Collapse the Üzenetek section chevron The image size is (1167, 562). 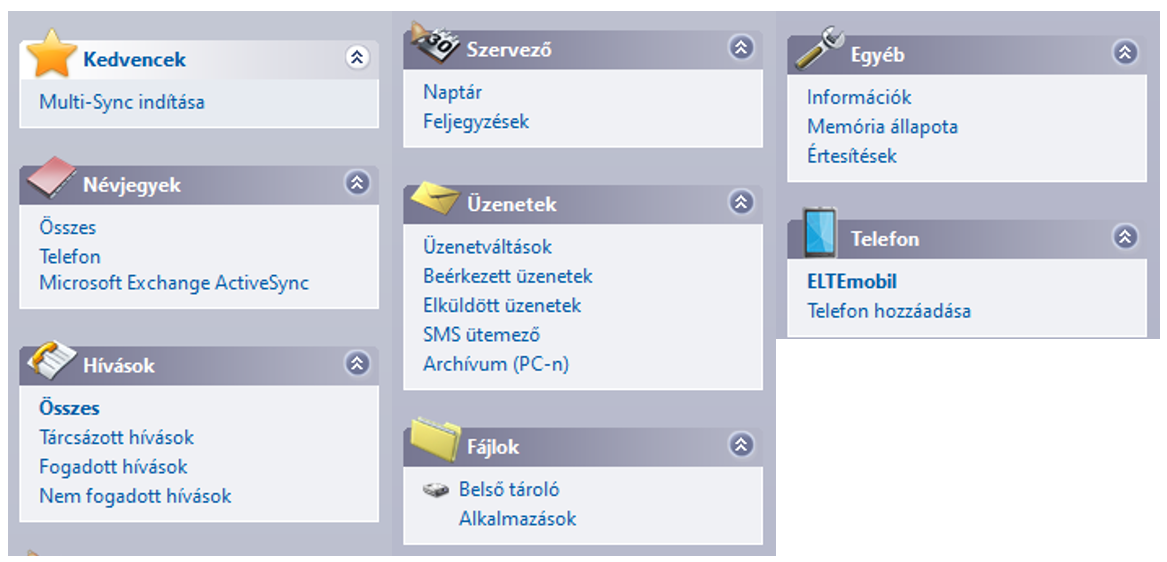741,201
